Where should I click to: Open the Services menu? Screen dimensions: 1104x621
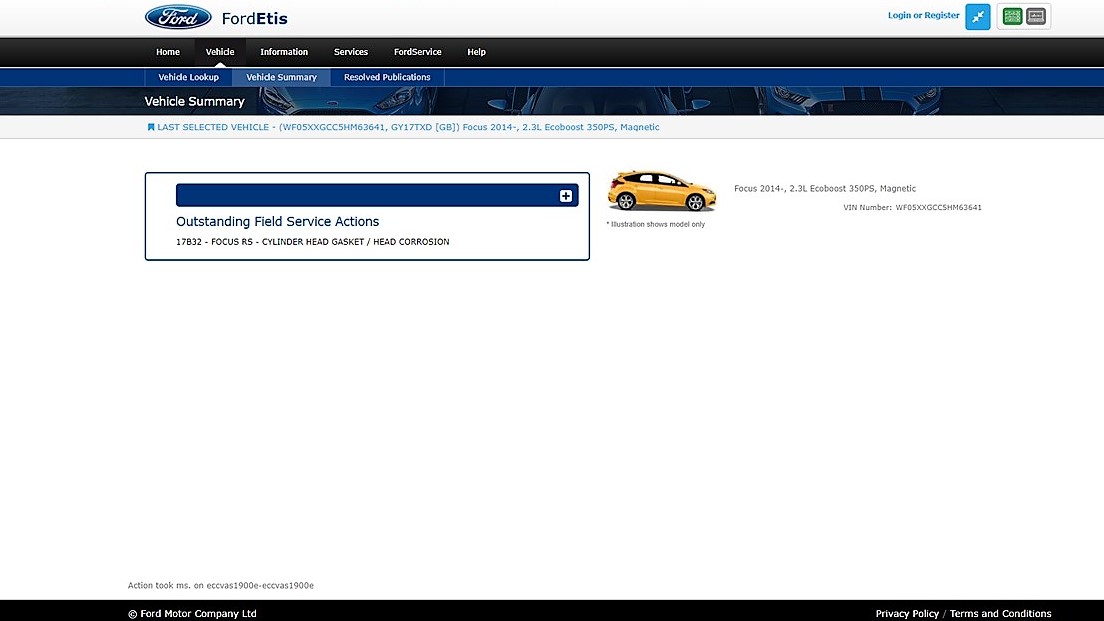pyautogui.click(x=351, y=52)
